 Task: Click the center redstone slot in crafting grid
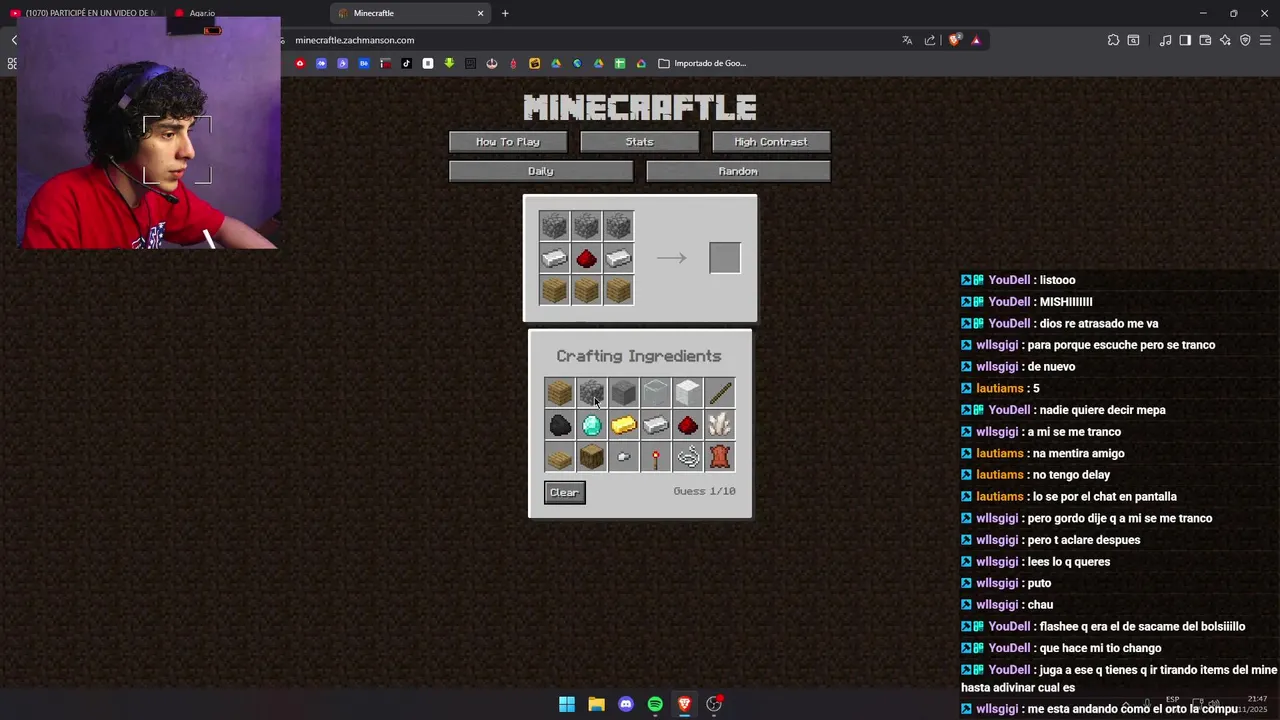pos(586,258)
